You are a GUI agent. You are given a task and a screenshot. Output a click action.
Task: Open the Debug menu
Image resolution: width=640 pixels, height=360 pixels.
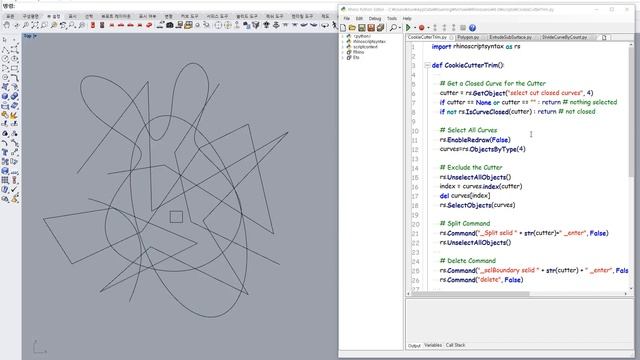click(x=375, y=18)
